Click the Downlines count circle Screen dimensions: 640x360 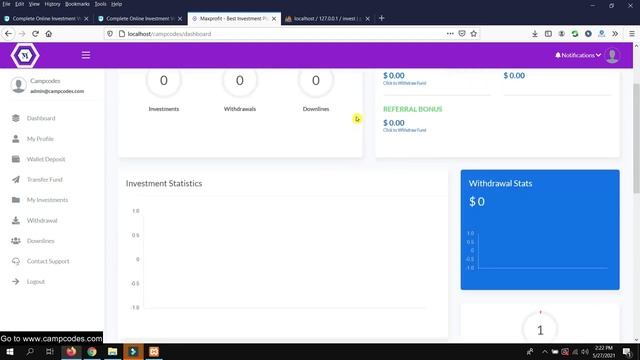(x=316, y=80)
